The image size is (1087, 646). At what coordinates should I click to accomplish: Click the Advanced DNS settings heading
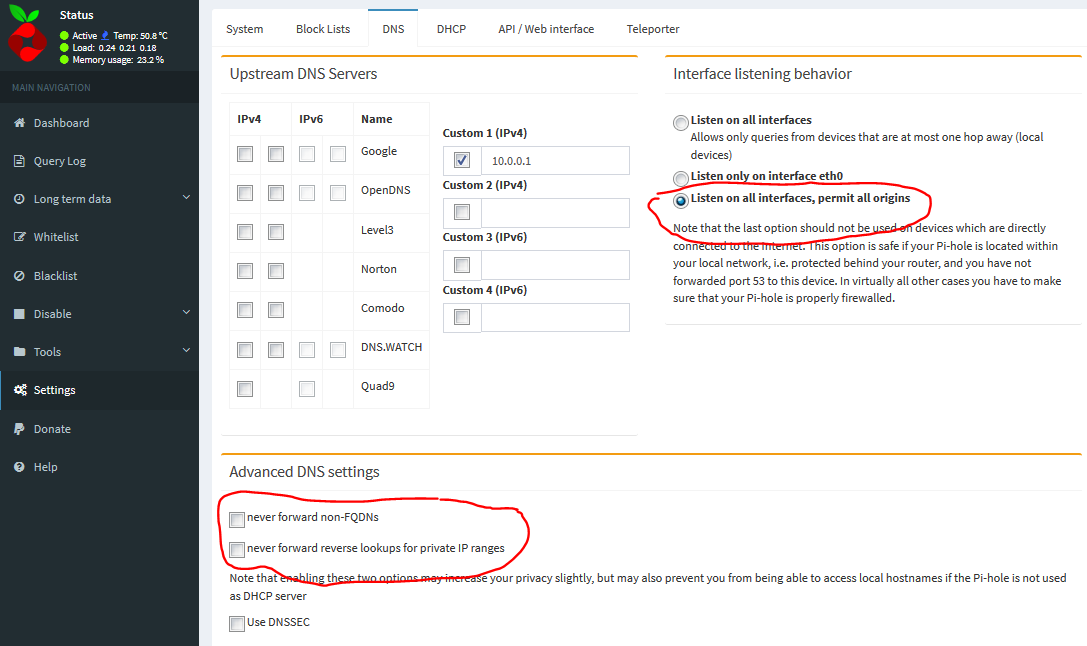coord(304,472)
